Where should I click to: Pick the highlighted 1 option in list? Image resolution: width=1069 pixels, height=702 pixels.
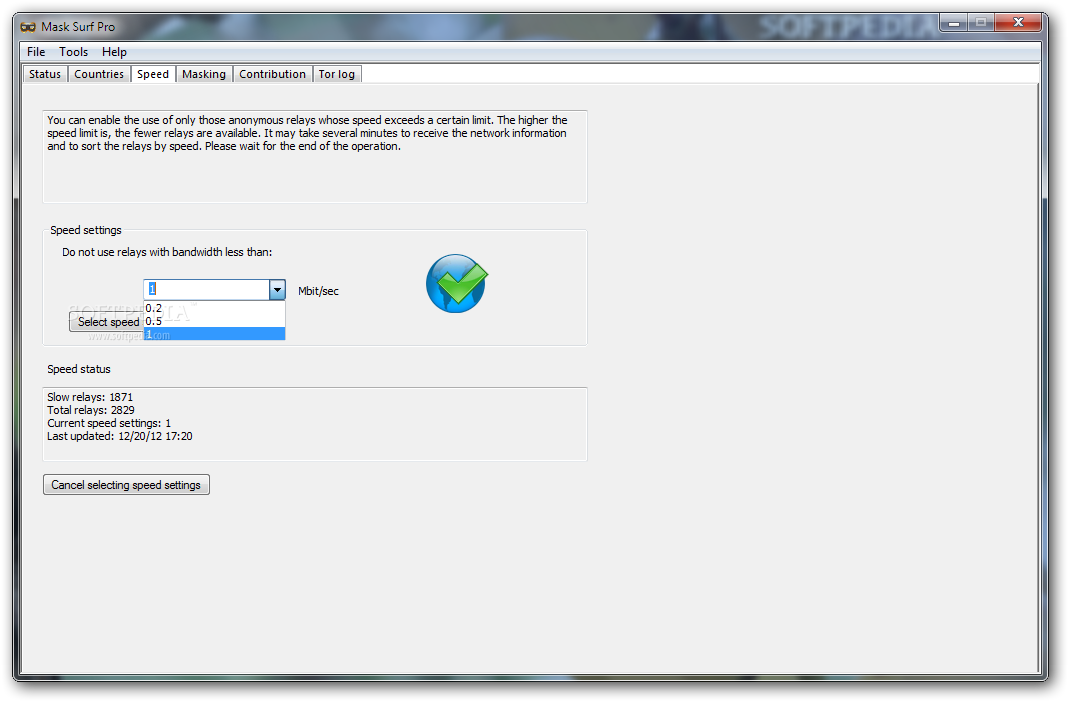point(214,334)
